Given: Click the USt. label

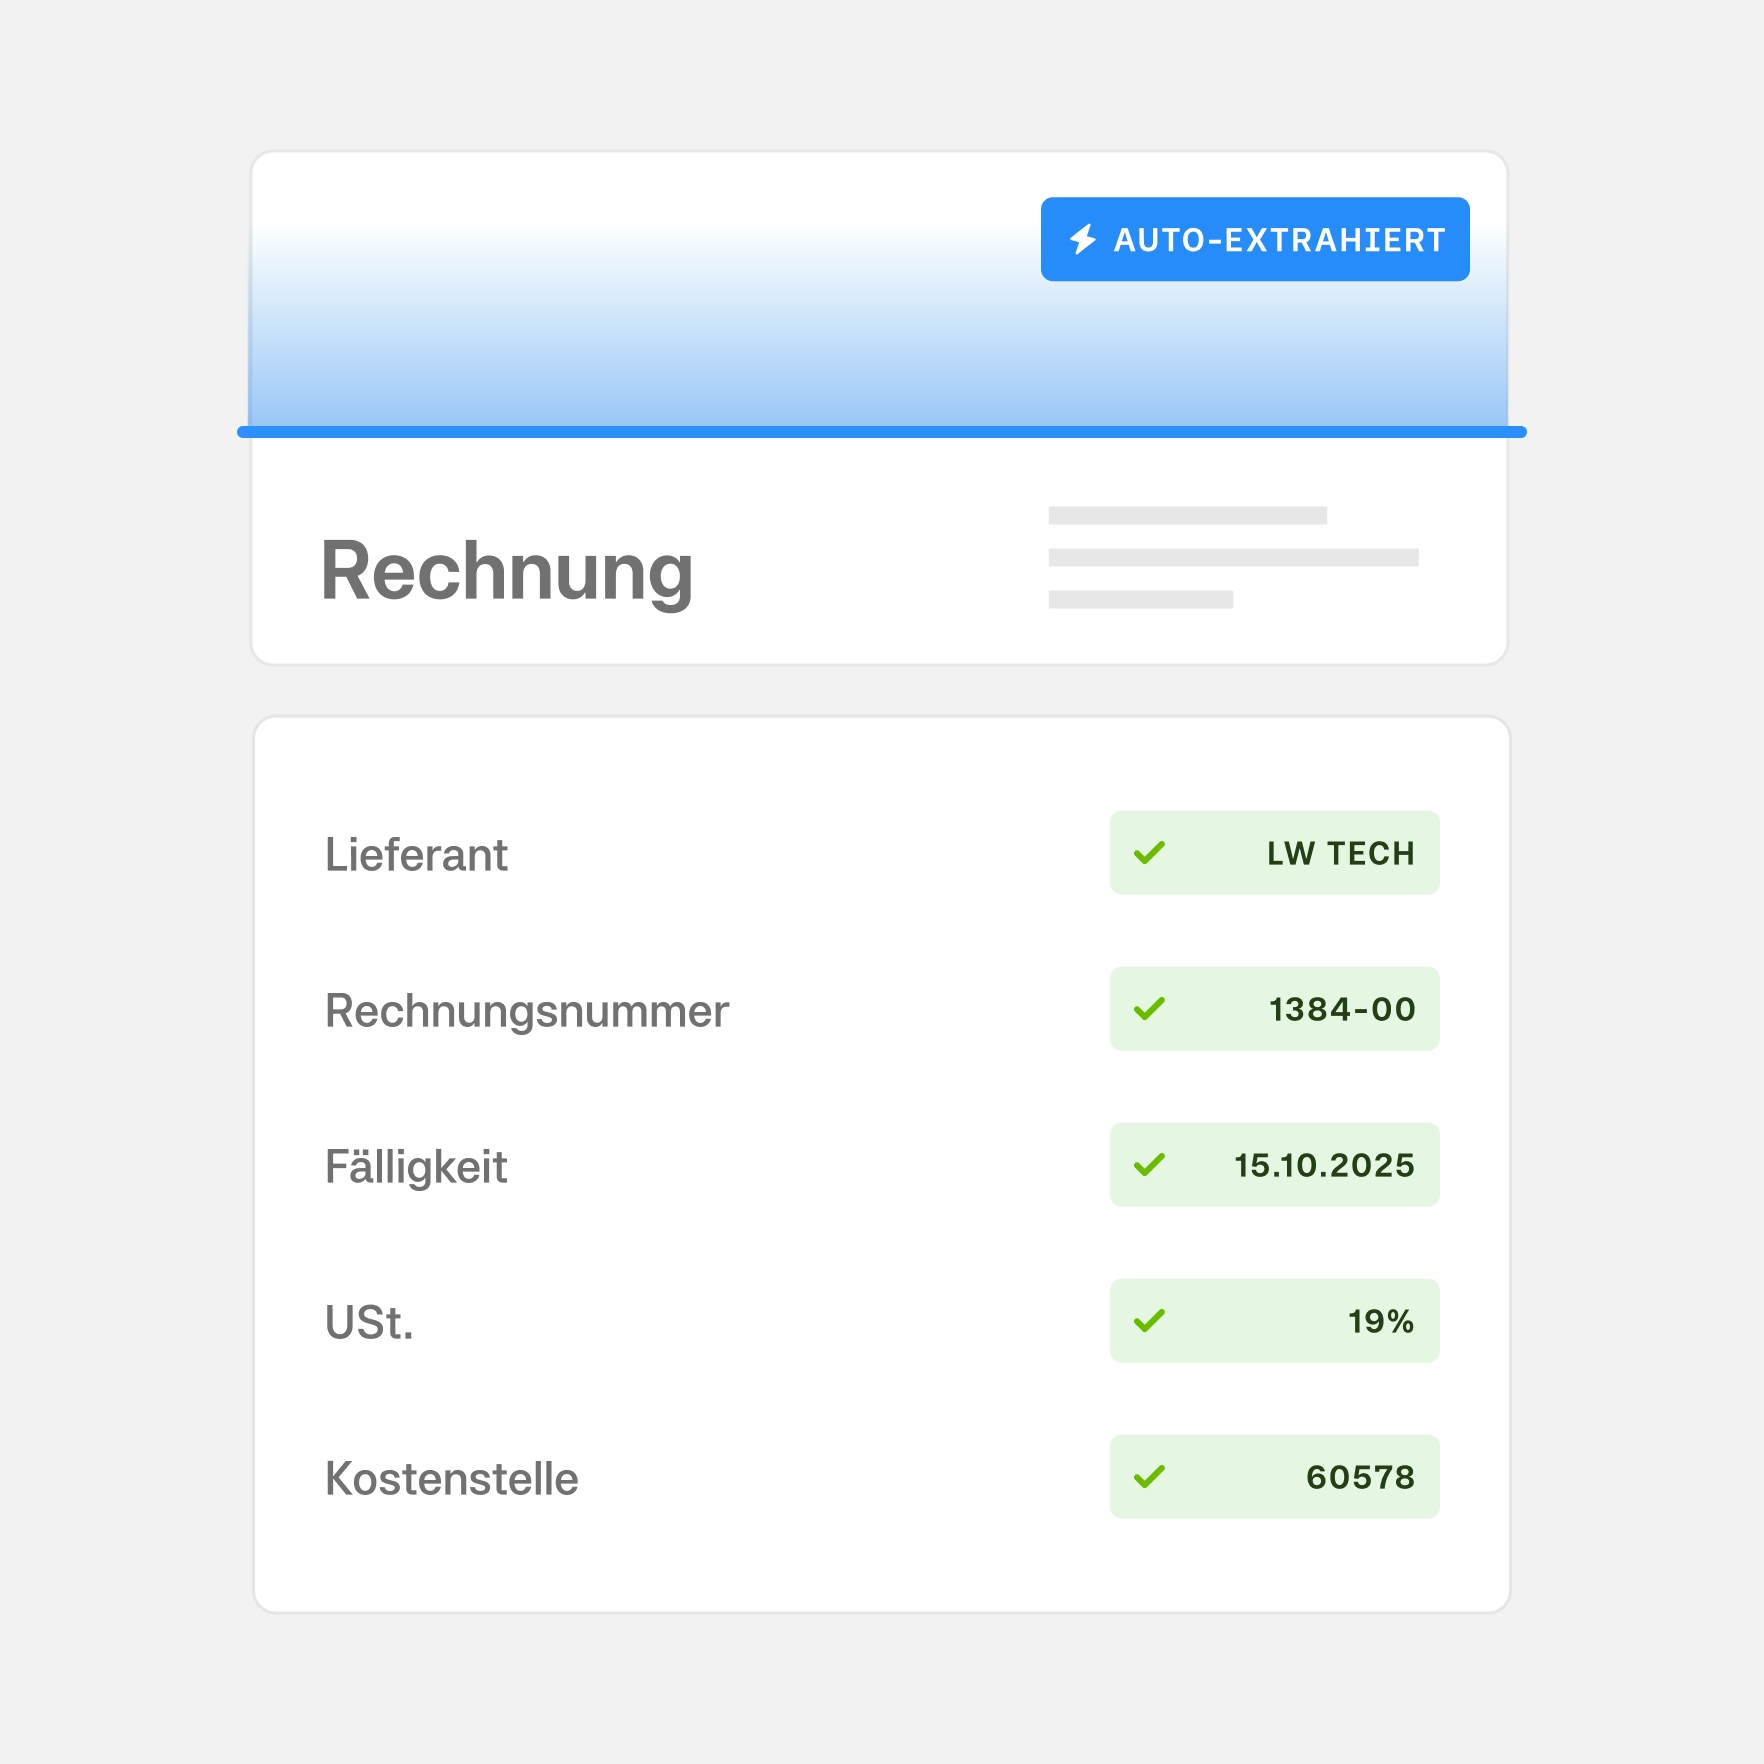Looking at the screenshot, I should point(369,1323).
